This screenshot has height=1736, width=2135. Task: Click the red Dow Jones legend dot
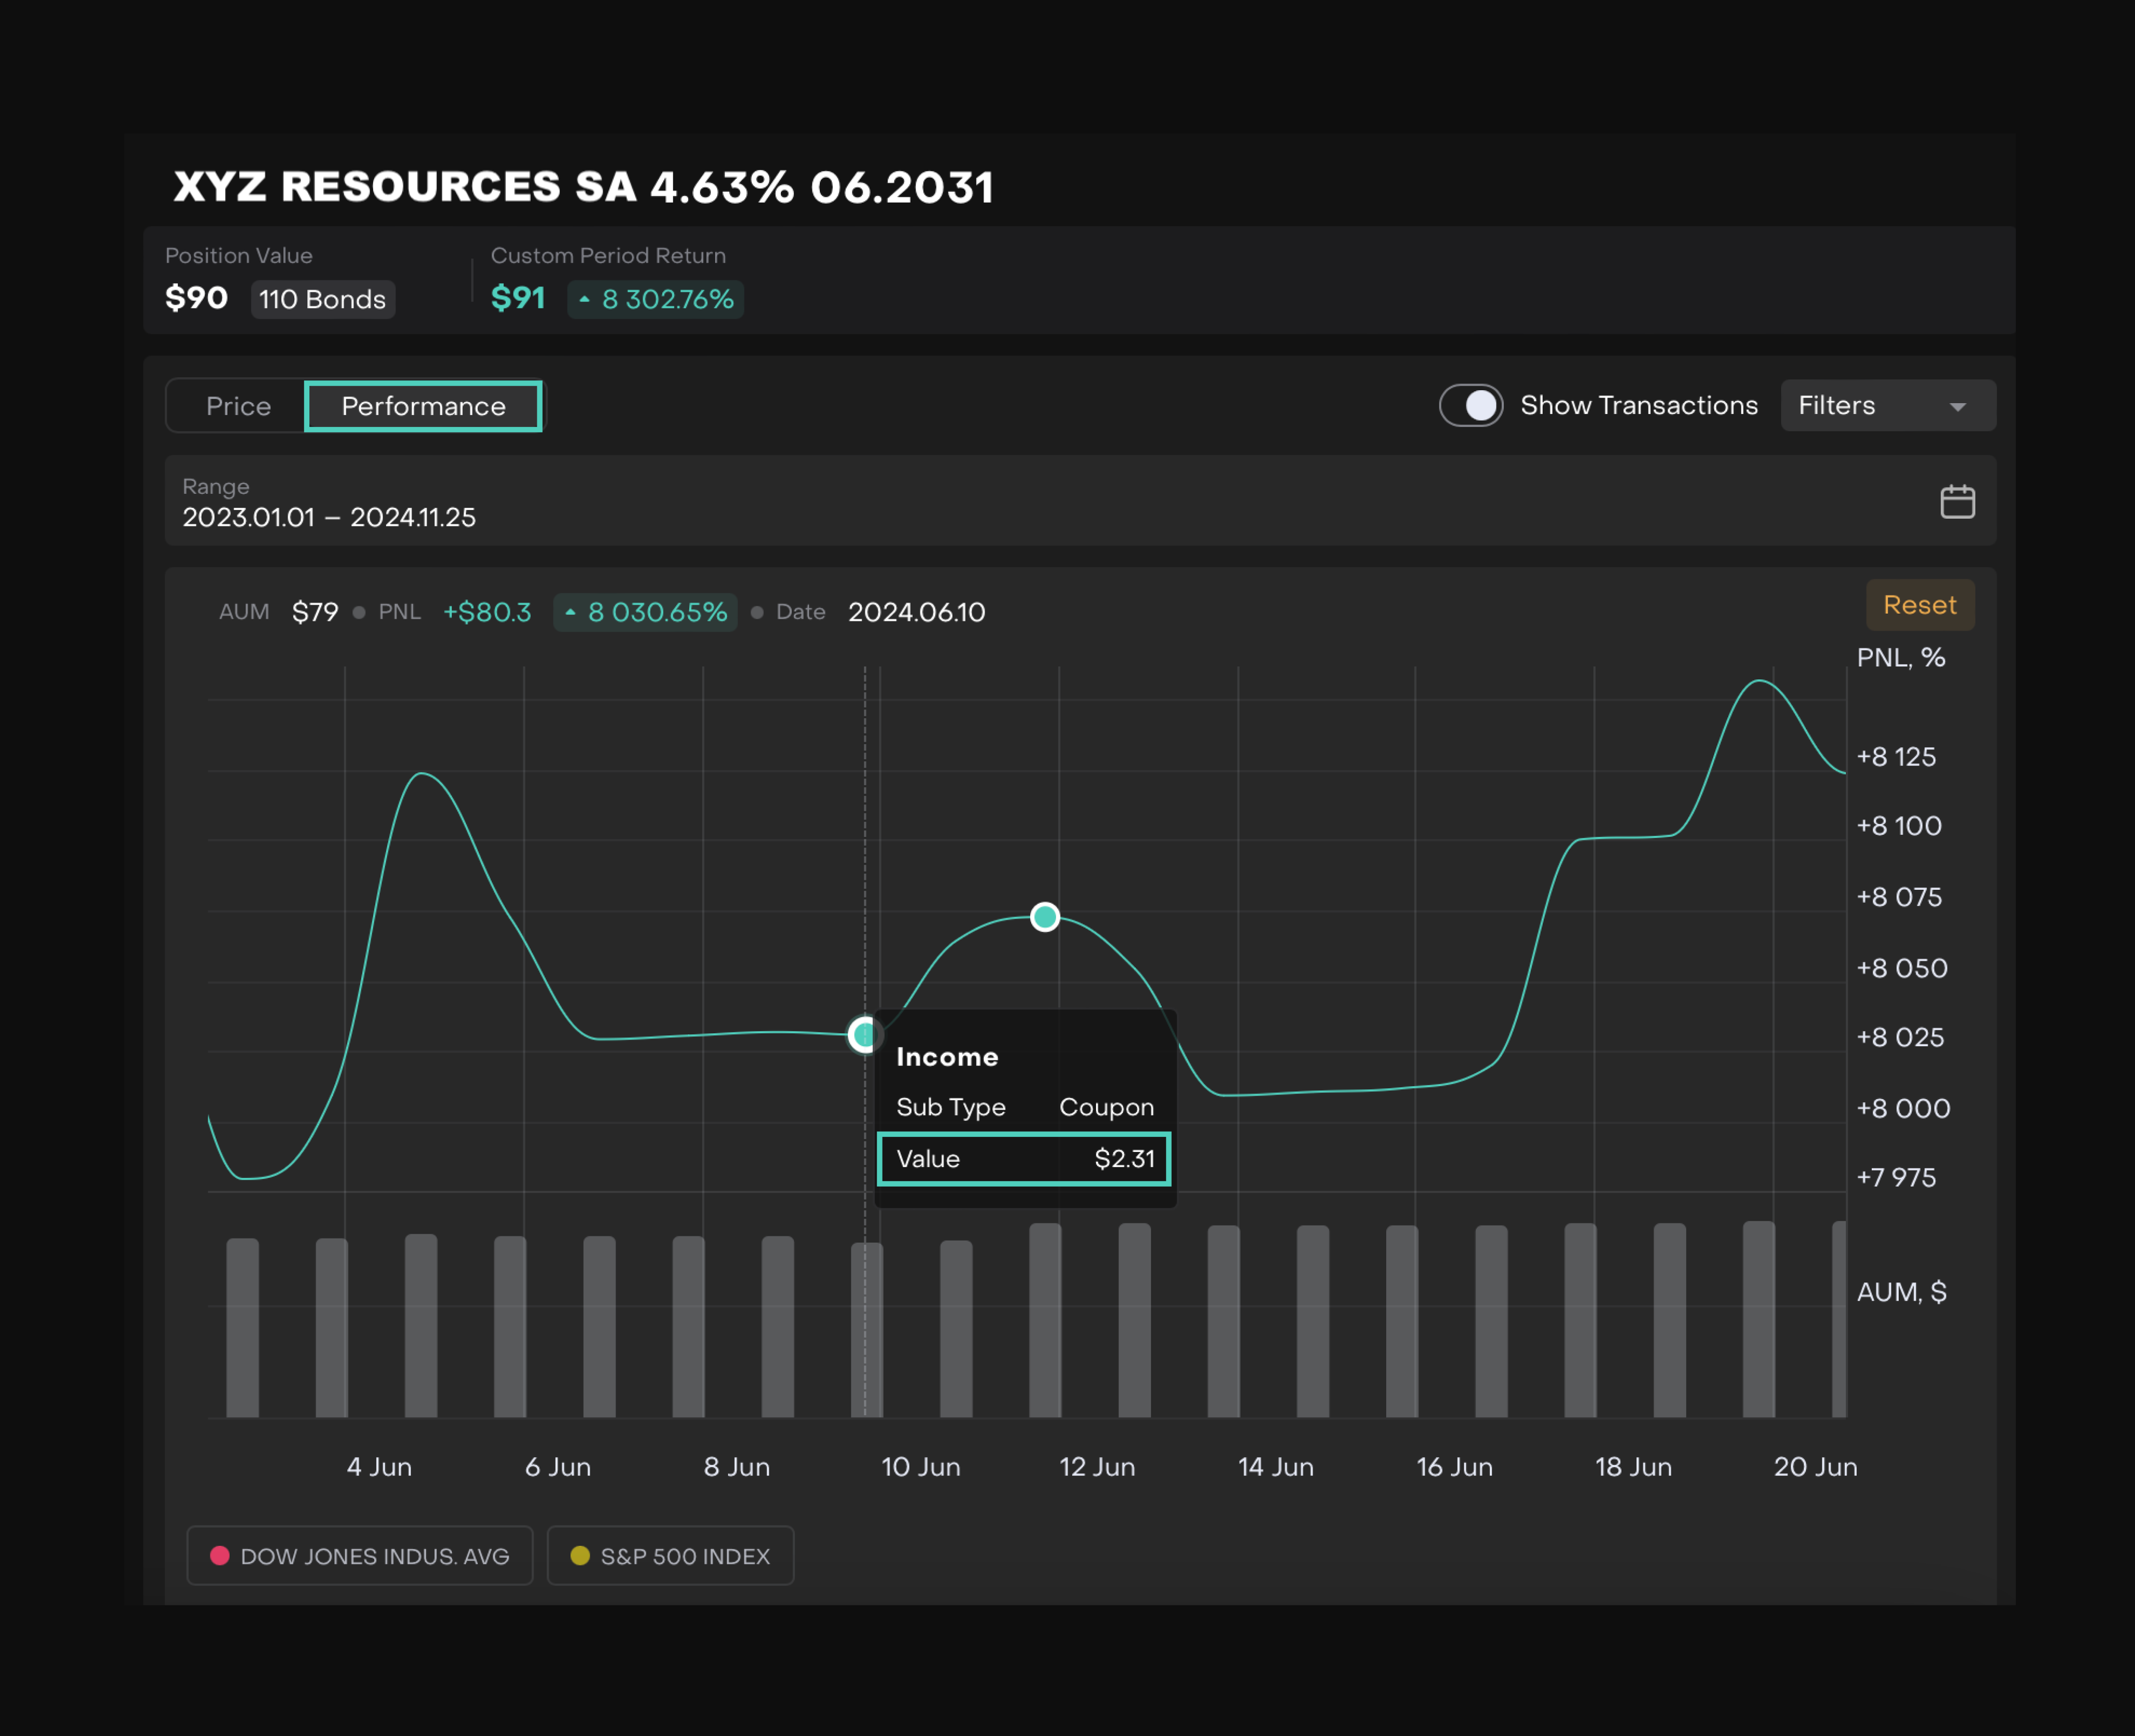[220, 1555]
